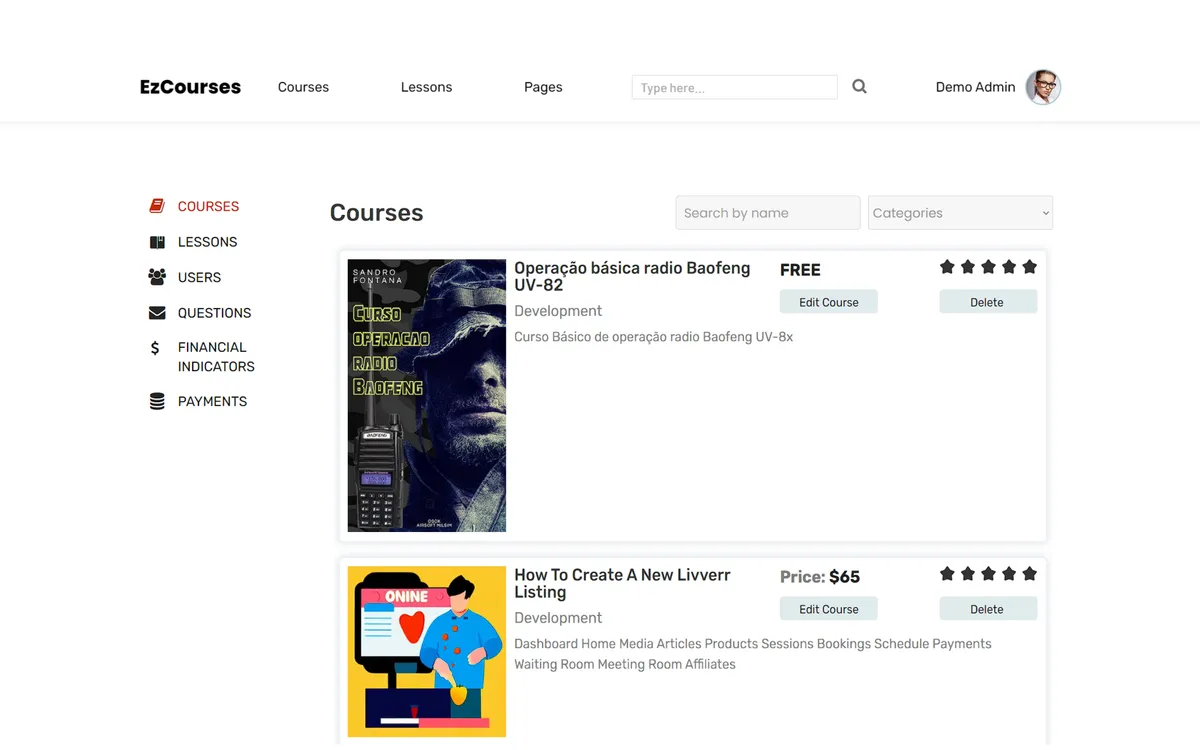Open the Categories dropdown filter
1200x750 pixels.
960,213
